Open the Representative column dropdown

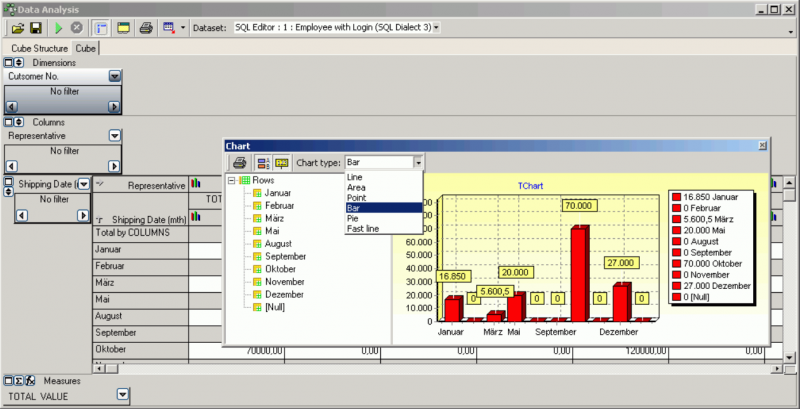click(115, 136)
